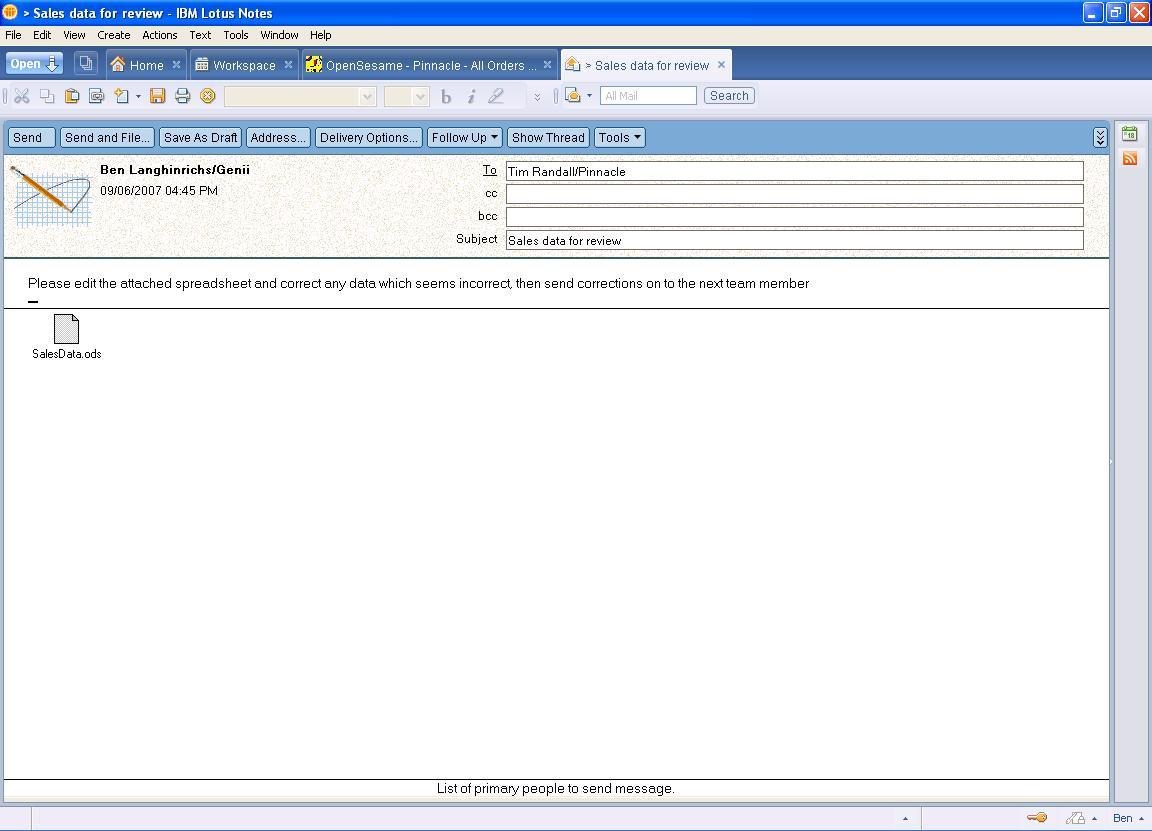Switch to the Workspace tab
Image resolution: width=1152 pixels, height=831 pixels.
243,65
